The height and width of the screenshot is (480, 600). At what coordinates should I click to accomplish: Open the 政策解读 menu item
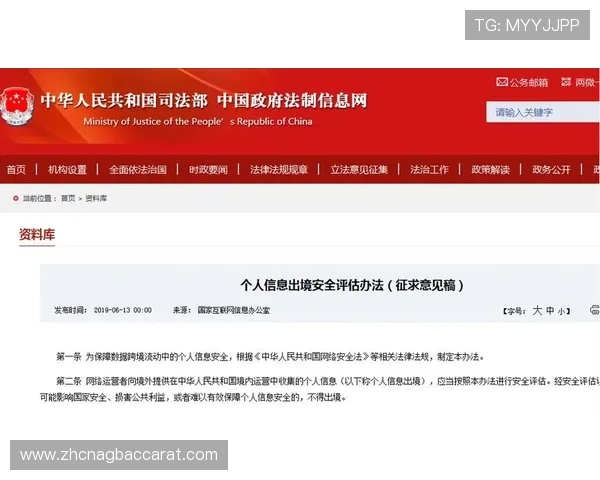[491, 170]
